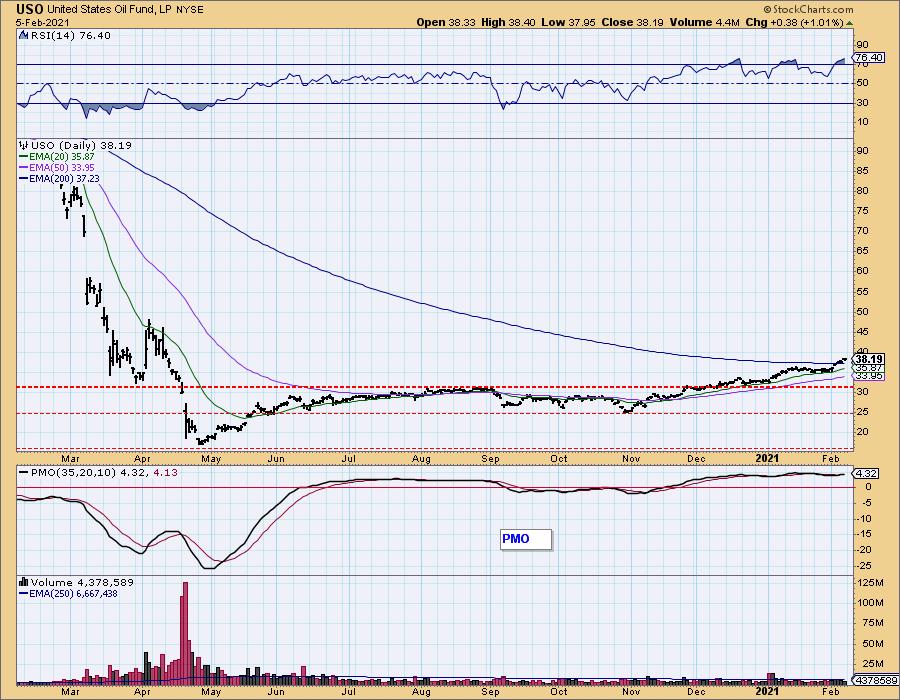Click the -25 PMO axis label

click(x=866, y=566)
